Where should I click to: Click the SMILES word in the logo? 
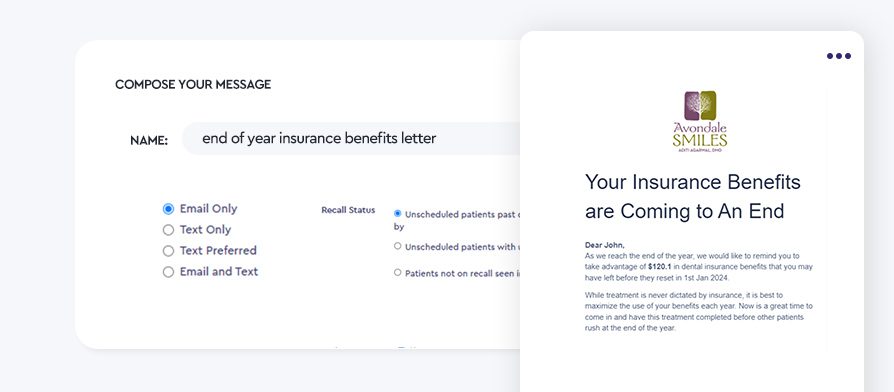point(700,140)
